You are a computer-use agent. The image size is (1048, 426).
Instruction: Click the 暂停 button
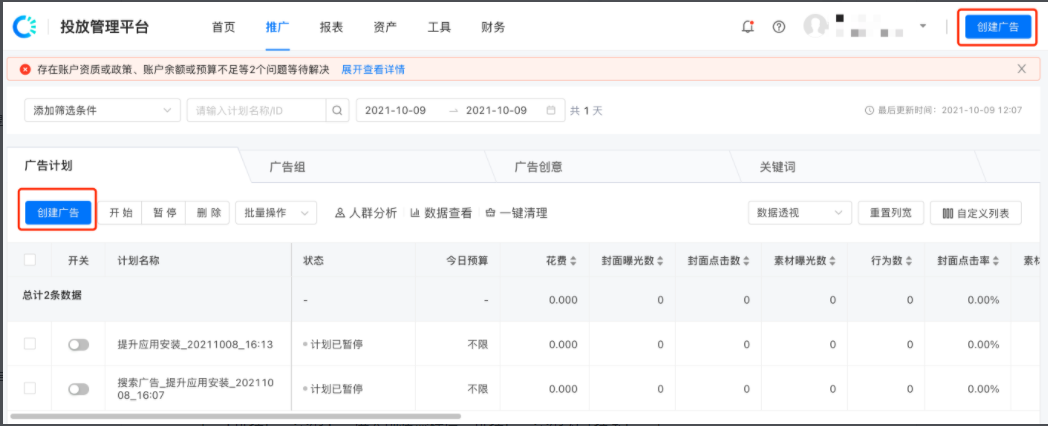164,213
